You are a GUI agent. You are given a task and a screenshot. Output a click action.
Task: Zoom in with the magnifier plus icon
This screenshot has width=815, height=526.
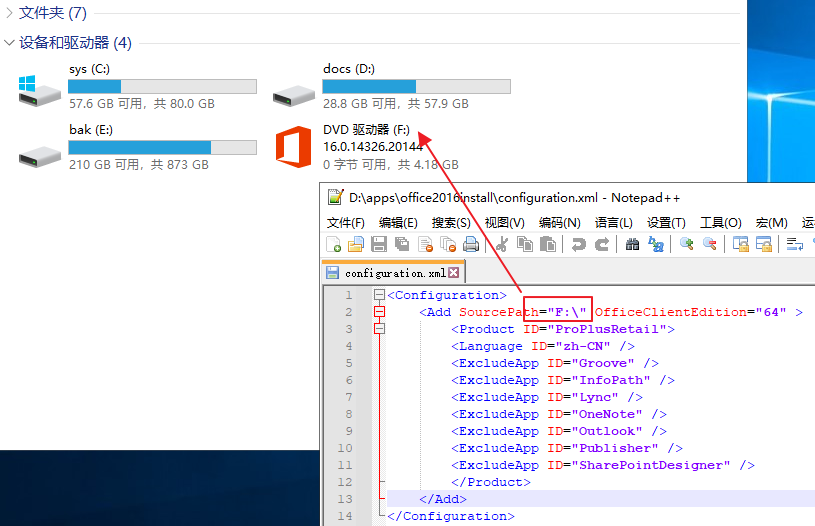pos(687,244)
